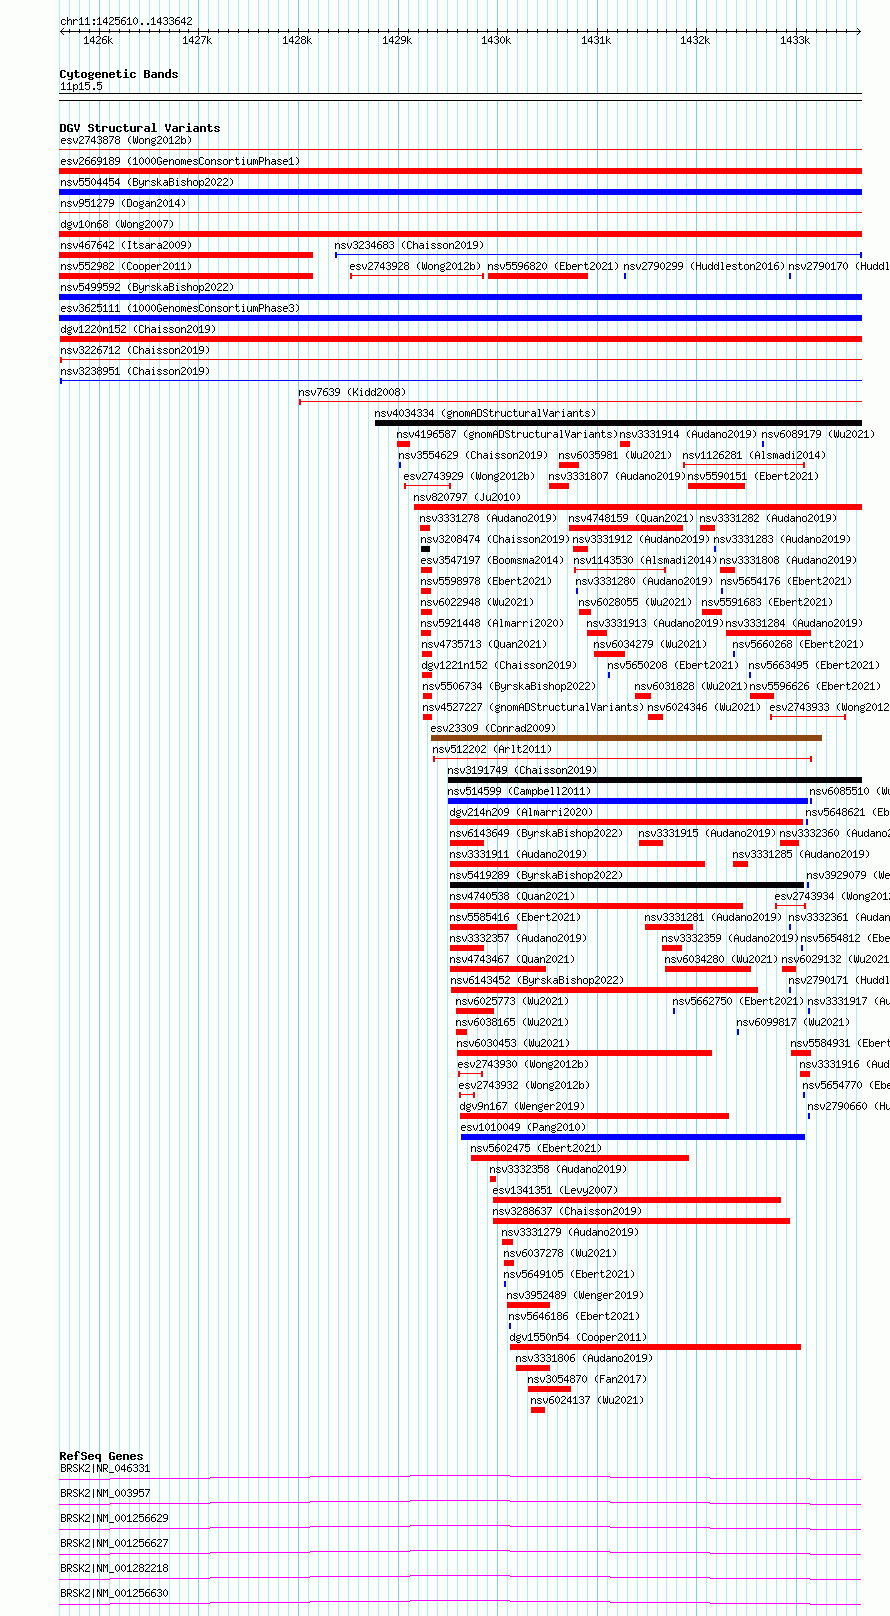This screenshot has width=890, height=1616.
Task: Click the esv23309 Conrad2009 label
Action: click(x=493, y=728)
